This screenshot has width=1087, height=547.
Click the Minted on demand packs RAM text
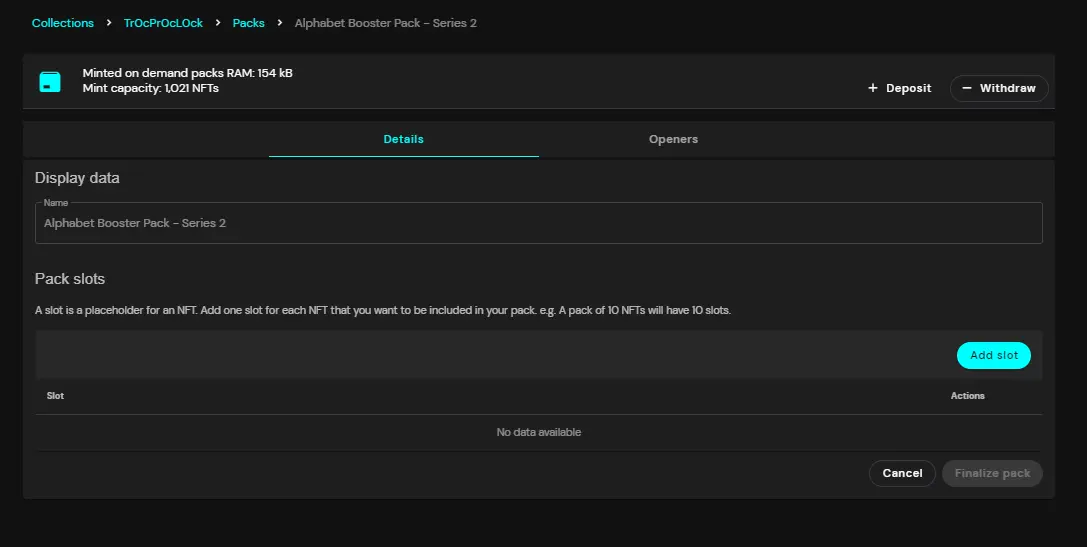pos(187,73)
